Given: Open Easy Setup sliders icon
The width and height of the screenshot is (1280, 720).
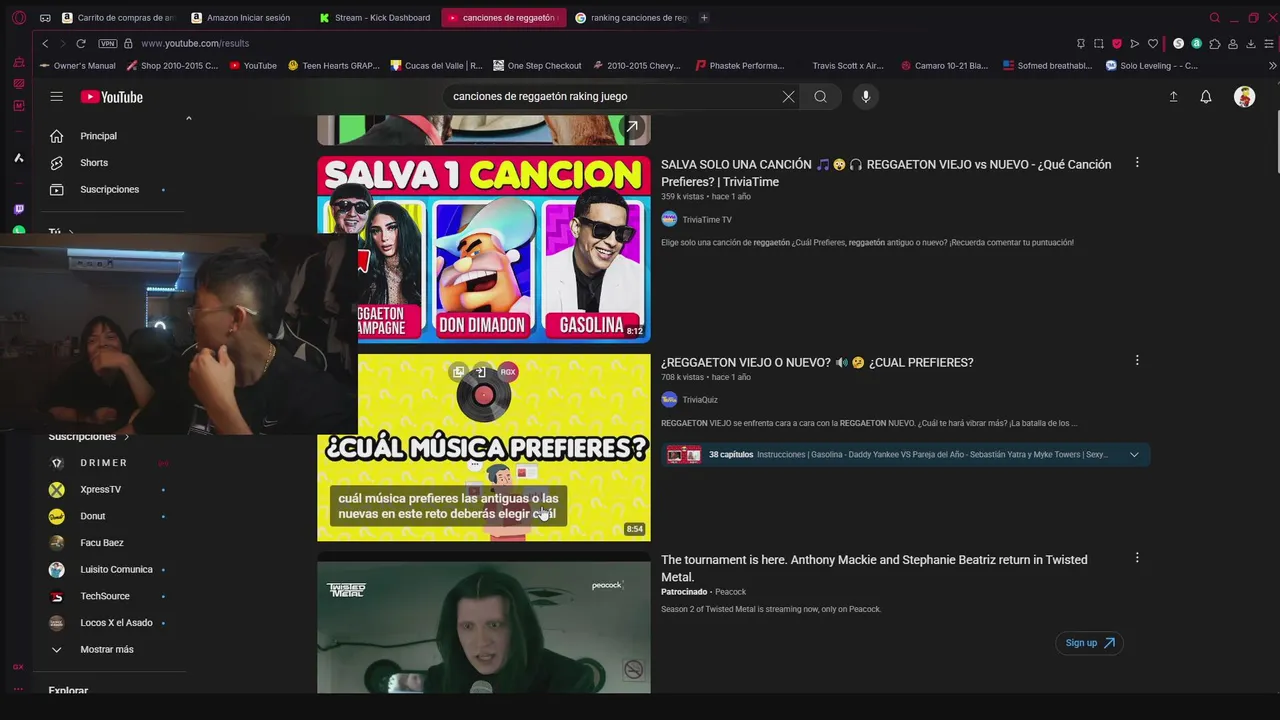Looking at the screenshot, I should click(1269, 44).
